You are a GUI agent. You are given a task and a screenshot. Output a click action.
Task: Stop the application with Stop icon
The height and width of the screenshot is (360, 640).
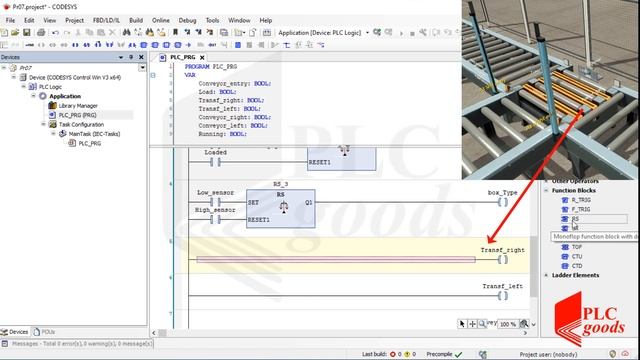point(412,33)
